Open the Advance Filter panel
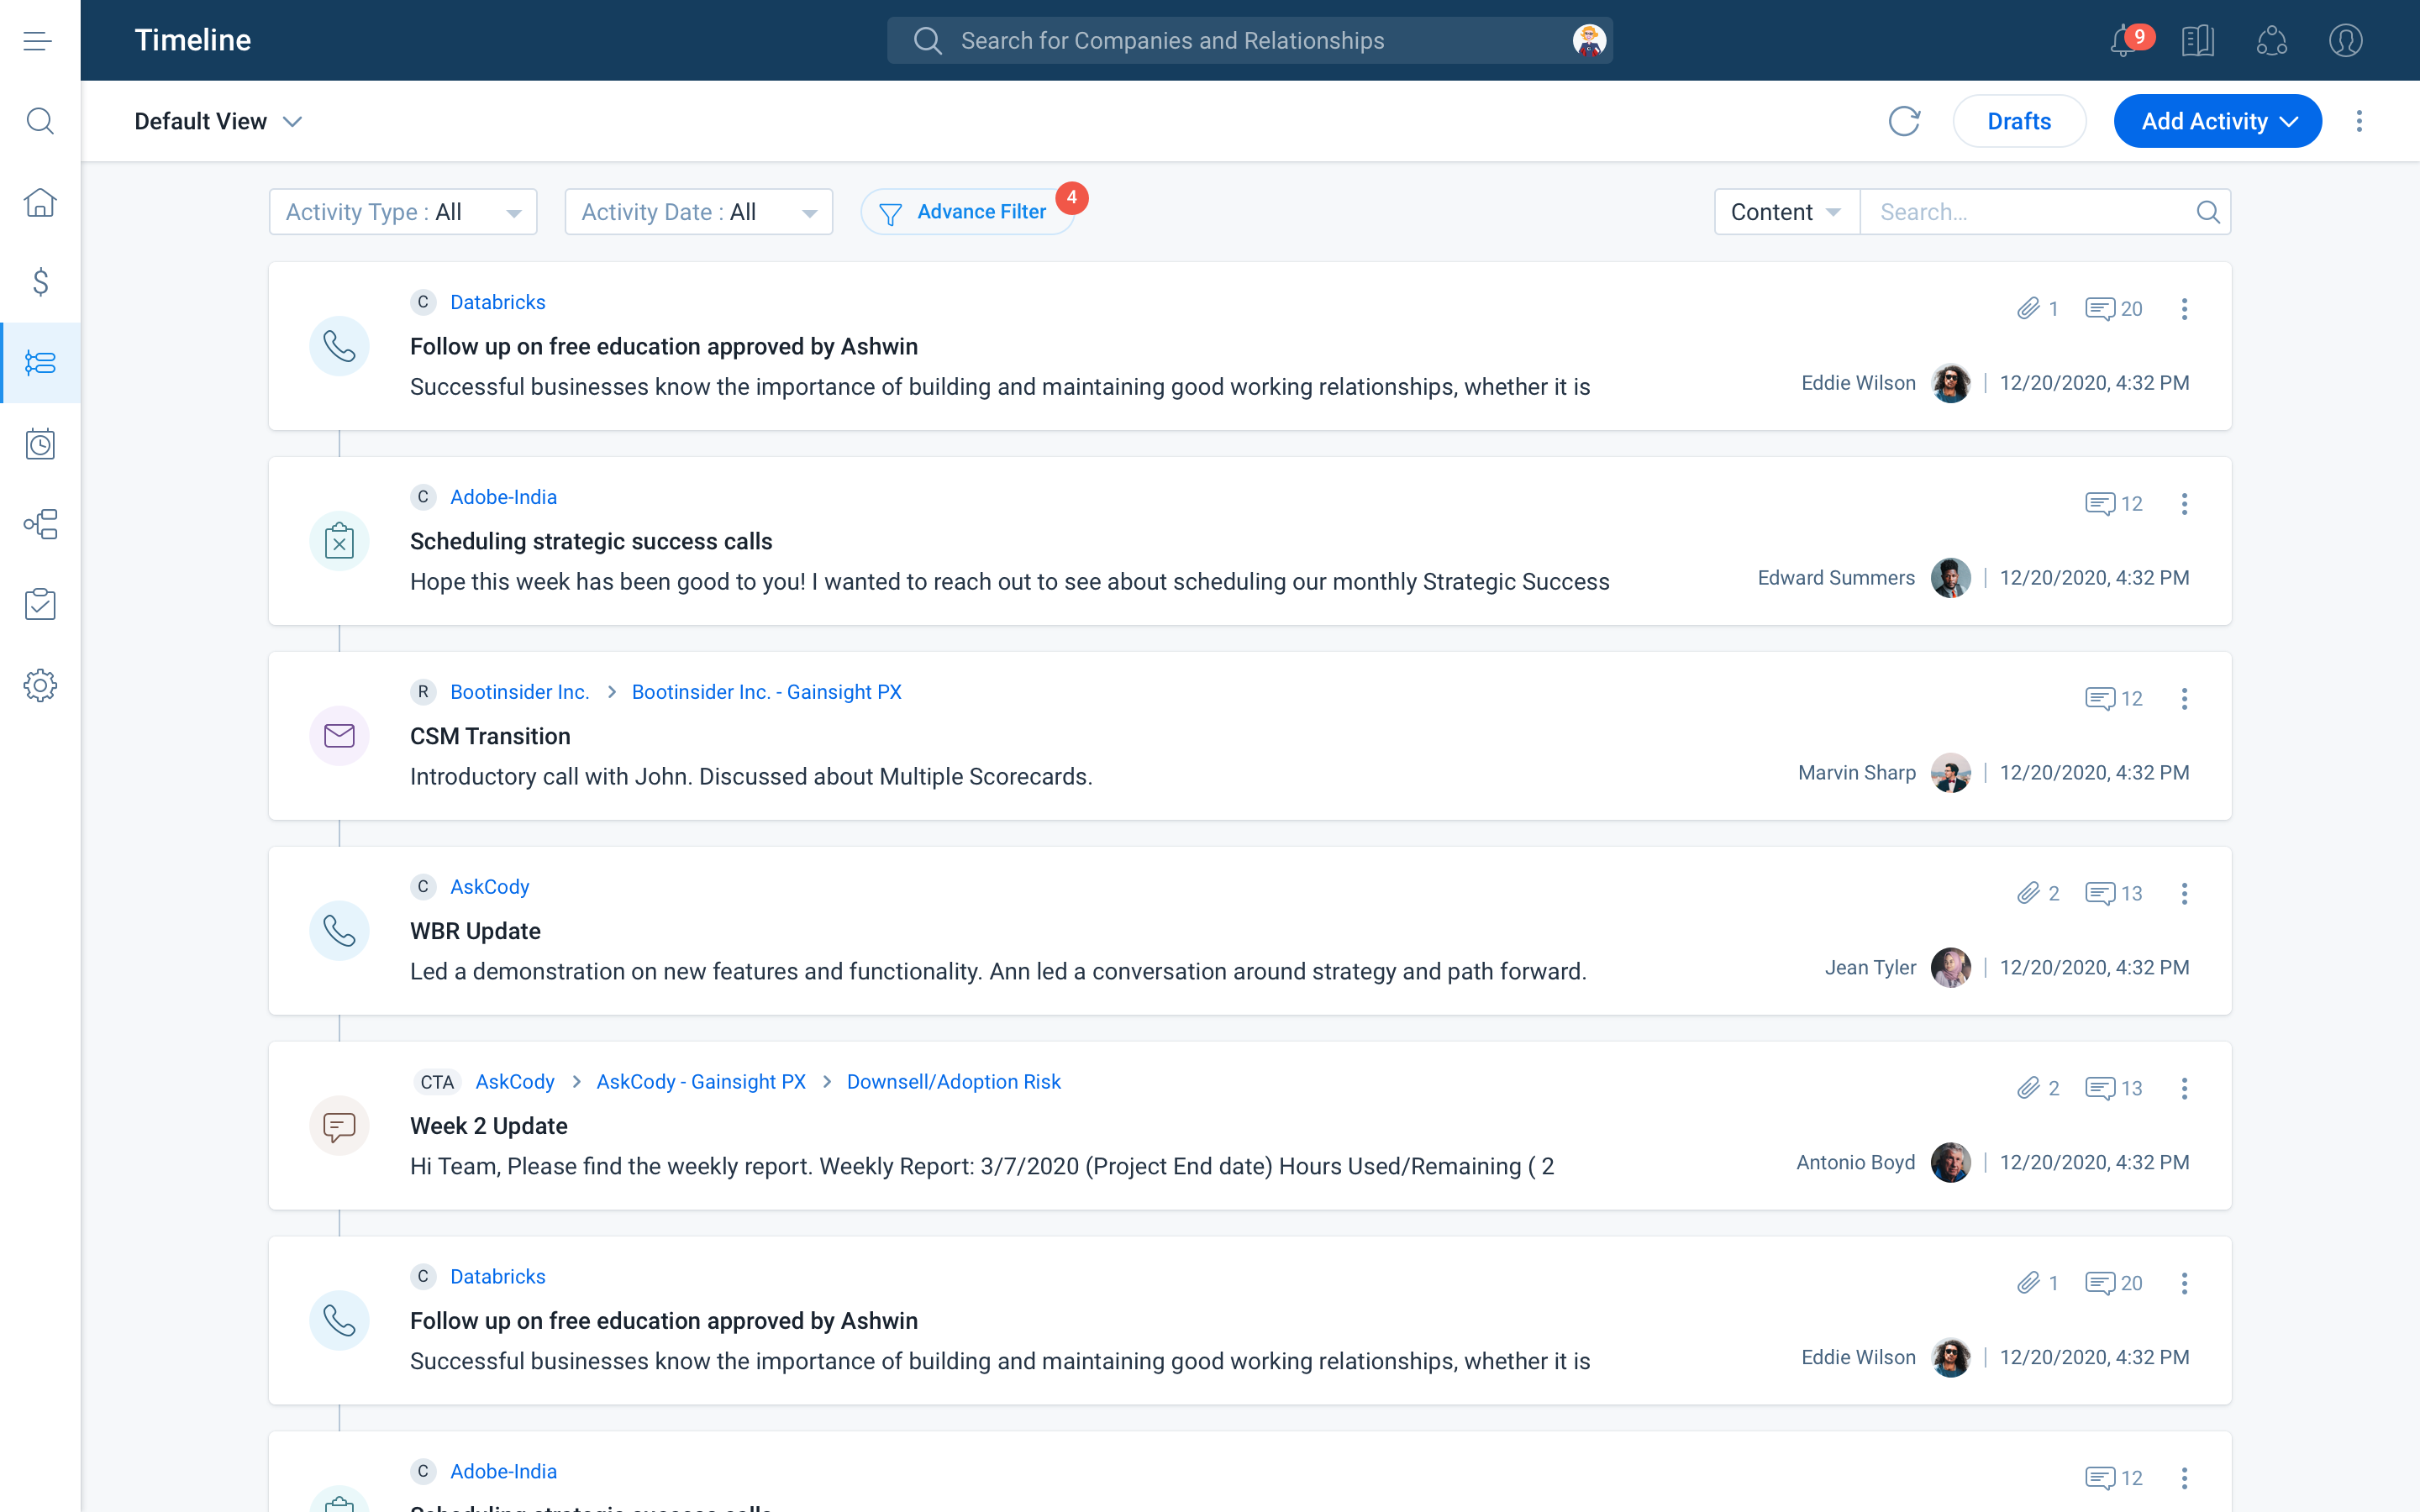Screen dimensions: 2420x1512 tap(967, 212)
